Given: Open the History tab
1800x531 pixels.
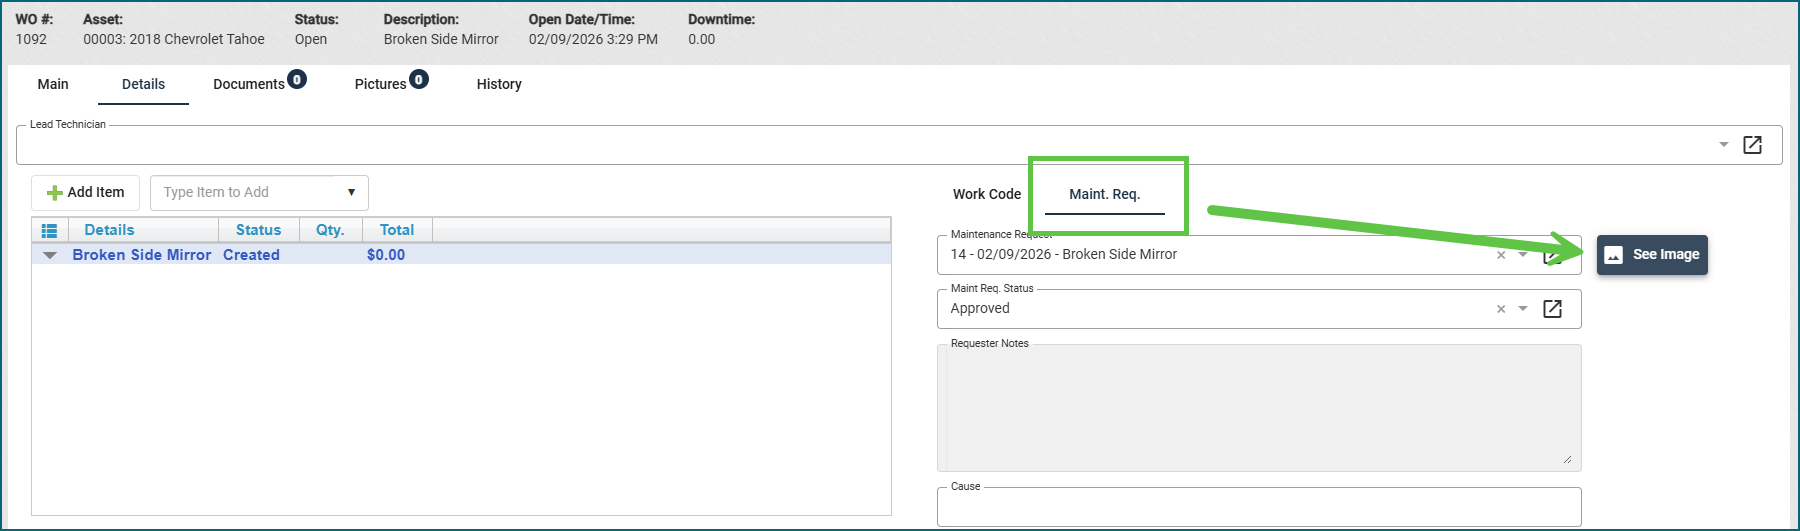Looking at the screenshot, I should coord(499,84).
